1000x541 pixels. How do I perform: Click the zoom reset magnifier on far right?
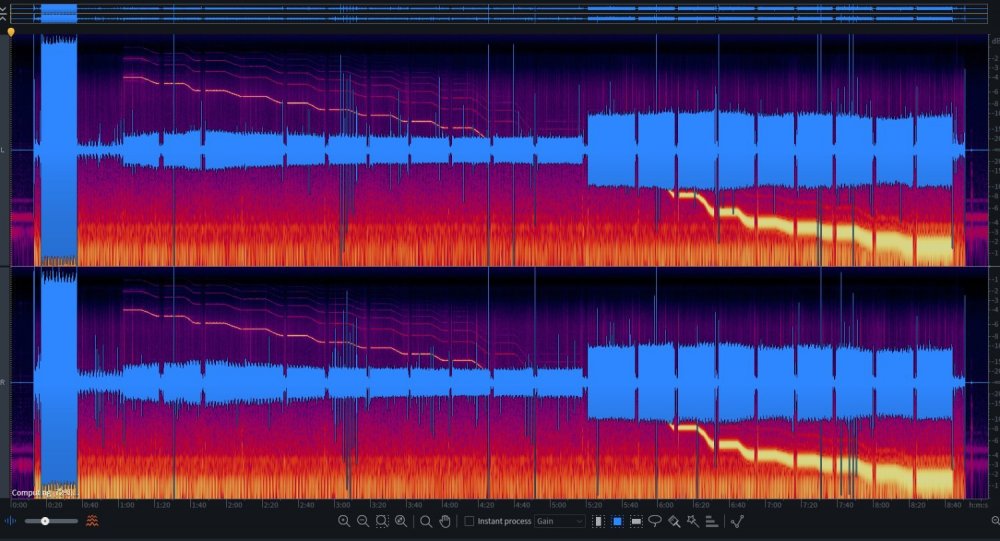(x=993, y=521)
